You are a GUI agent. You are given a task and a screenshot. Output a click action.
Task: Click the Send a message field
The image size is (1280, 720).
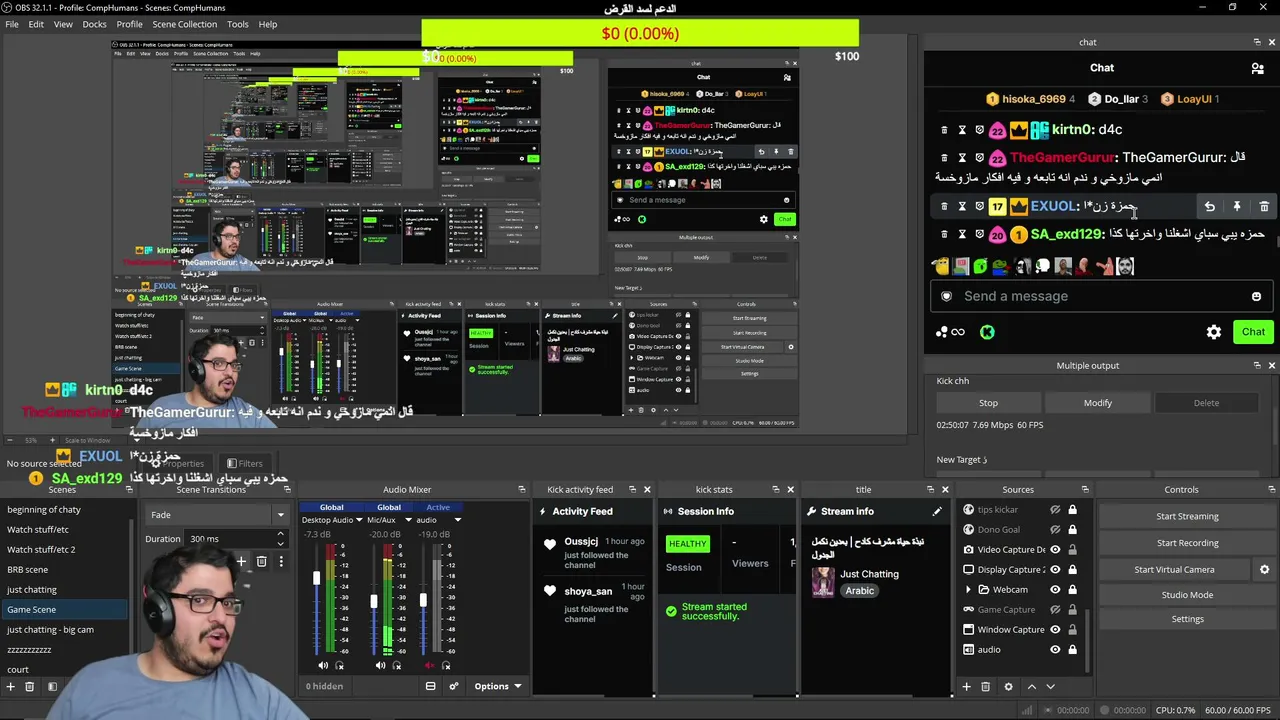tap(1100, 296)
